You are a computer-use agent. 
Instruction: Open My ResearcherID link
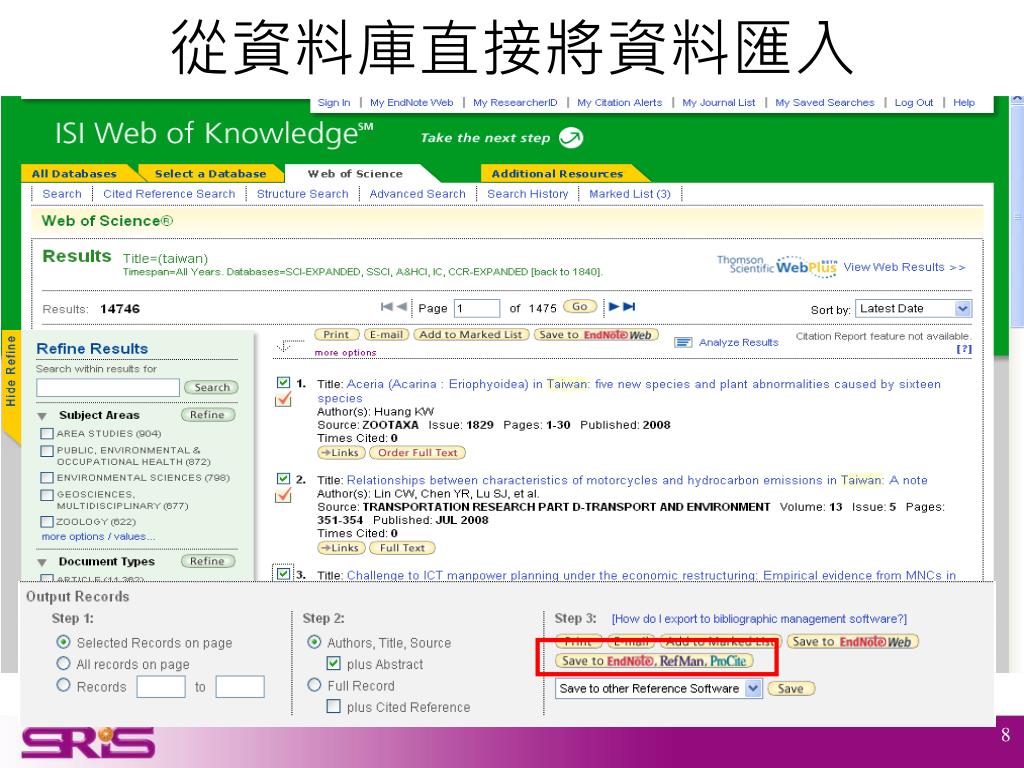515,103
